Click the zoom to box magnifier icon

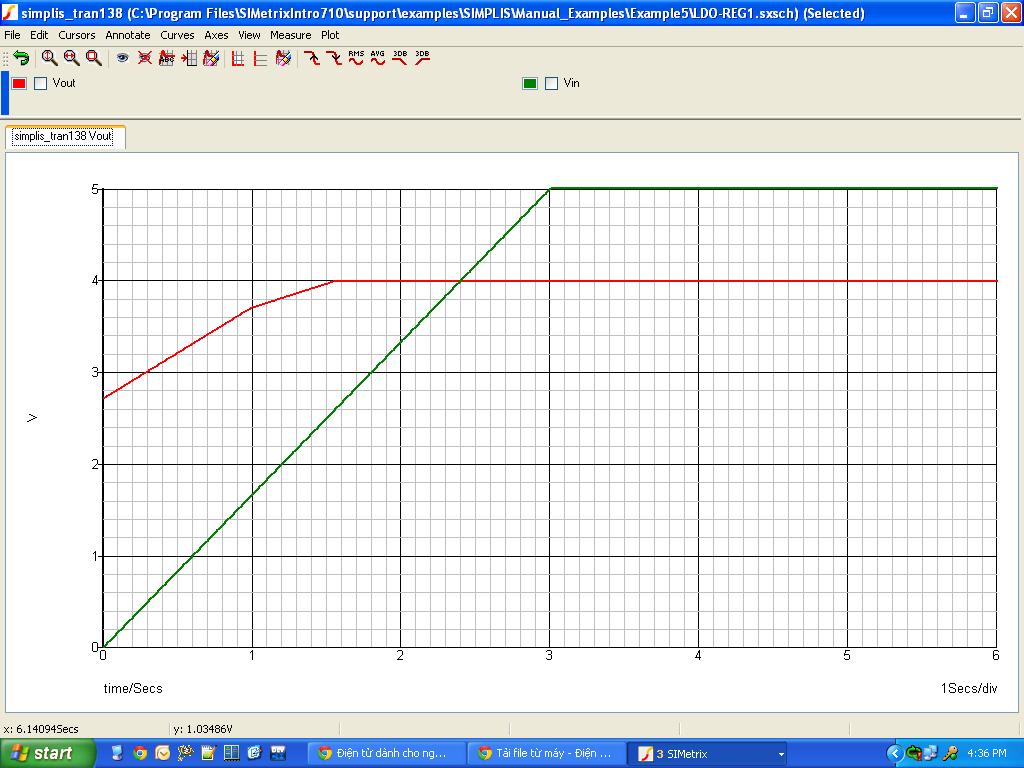click(x=93, y=58)
